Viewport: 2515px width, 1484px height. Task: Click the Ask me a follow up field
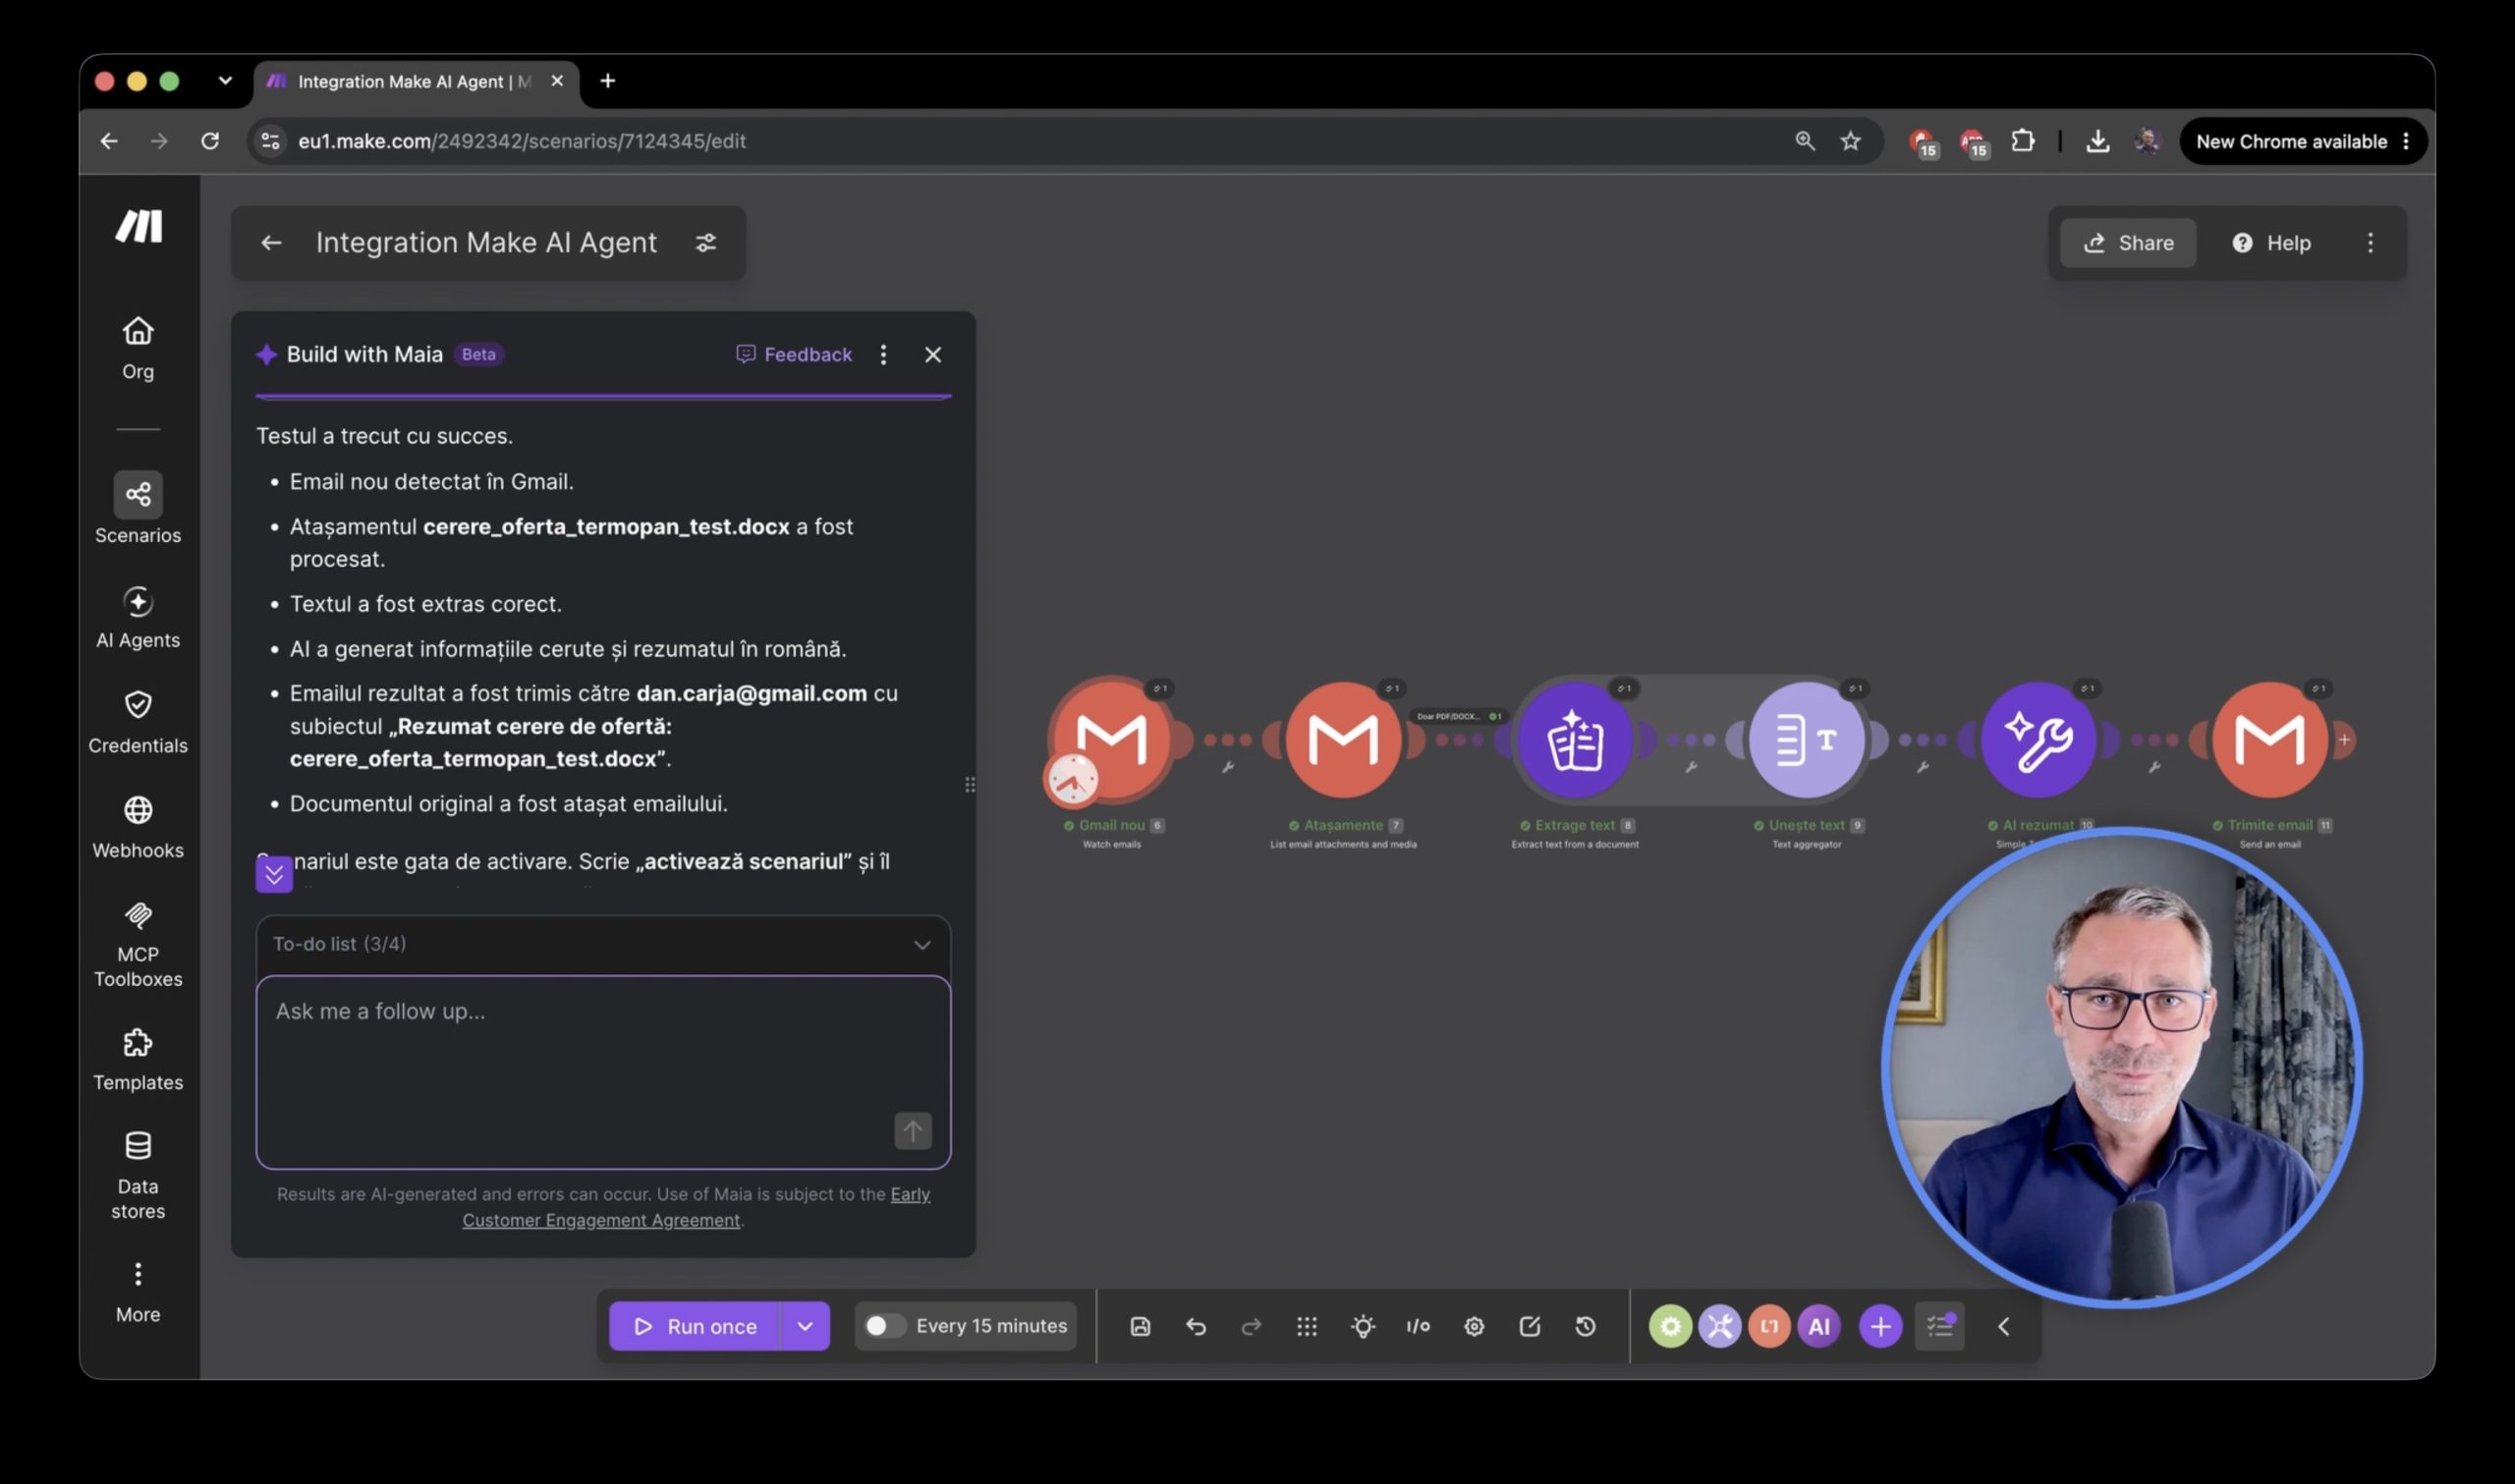coord(603,1072)
